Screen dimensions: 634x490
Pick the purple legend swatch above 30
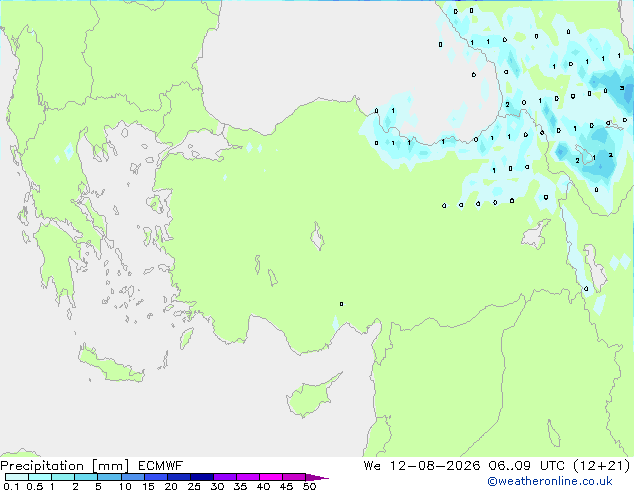[225, 477]
